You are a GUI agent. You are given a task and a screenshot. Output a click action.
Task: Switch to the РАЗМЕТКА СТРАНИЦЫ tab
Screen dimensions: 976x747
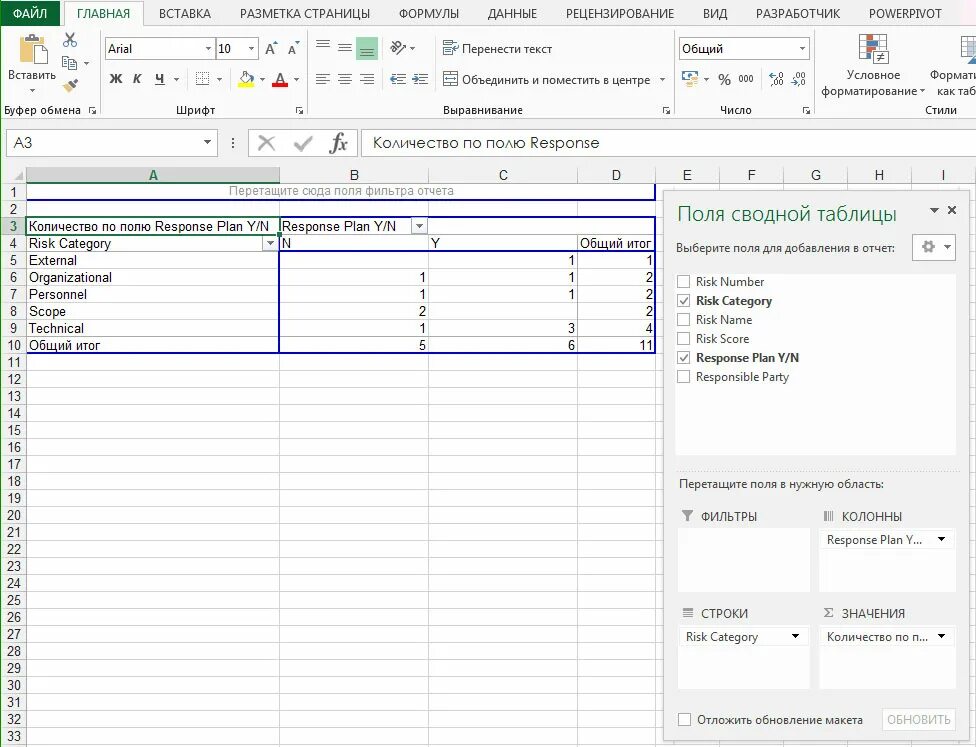[305, 14]
